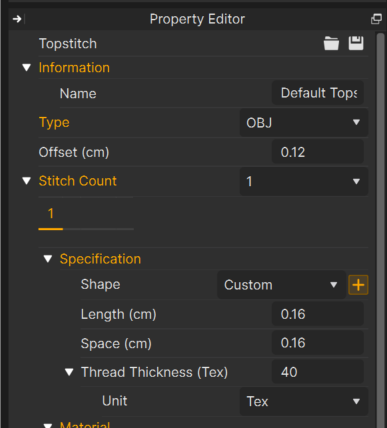Edit the Length (cm) value
The width and height of the screenshot is (387, 428).
click(x=318, y=314)
